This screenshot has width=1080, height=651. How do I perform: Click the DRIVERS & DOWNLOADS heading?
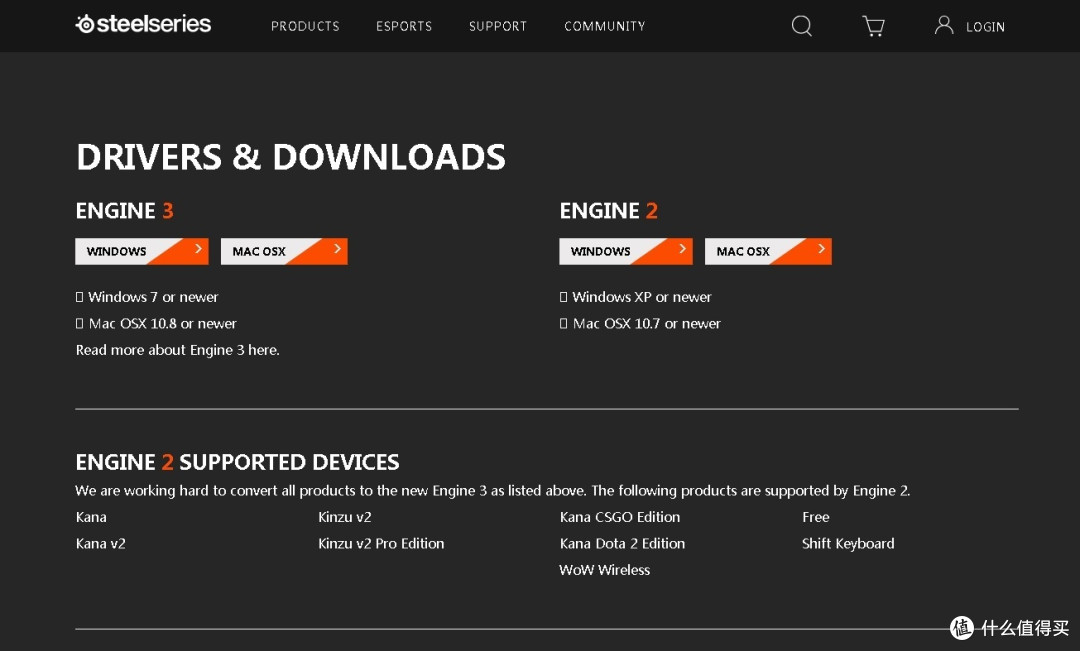291,157
